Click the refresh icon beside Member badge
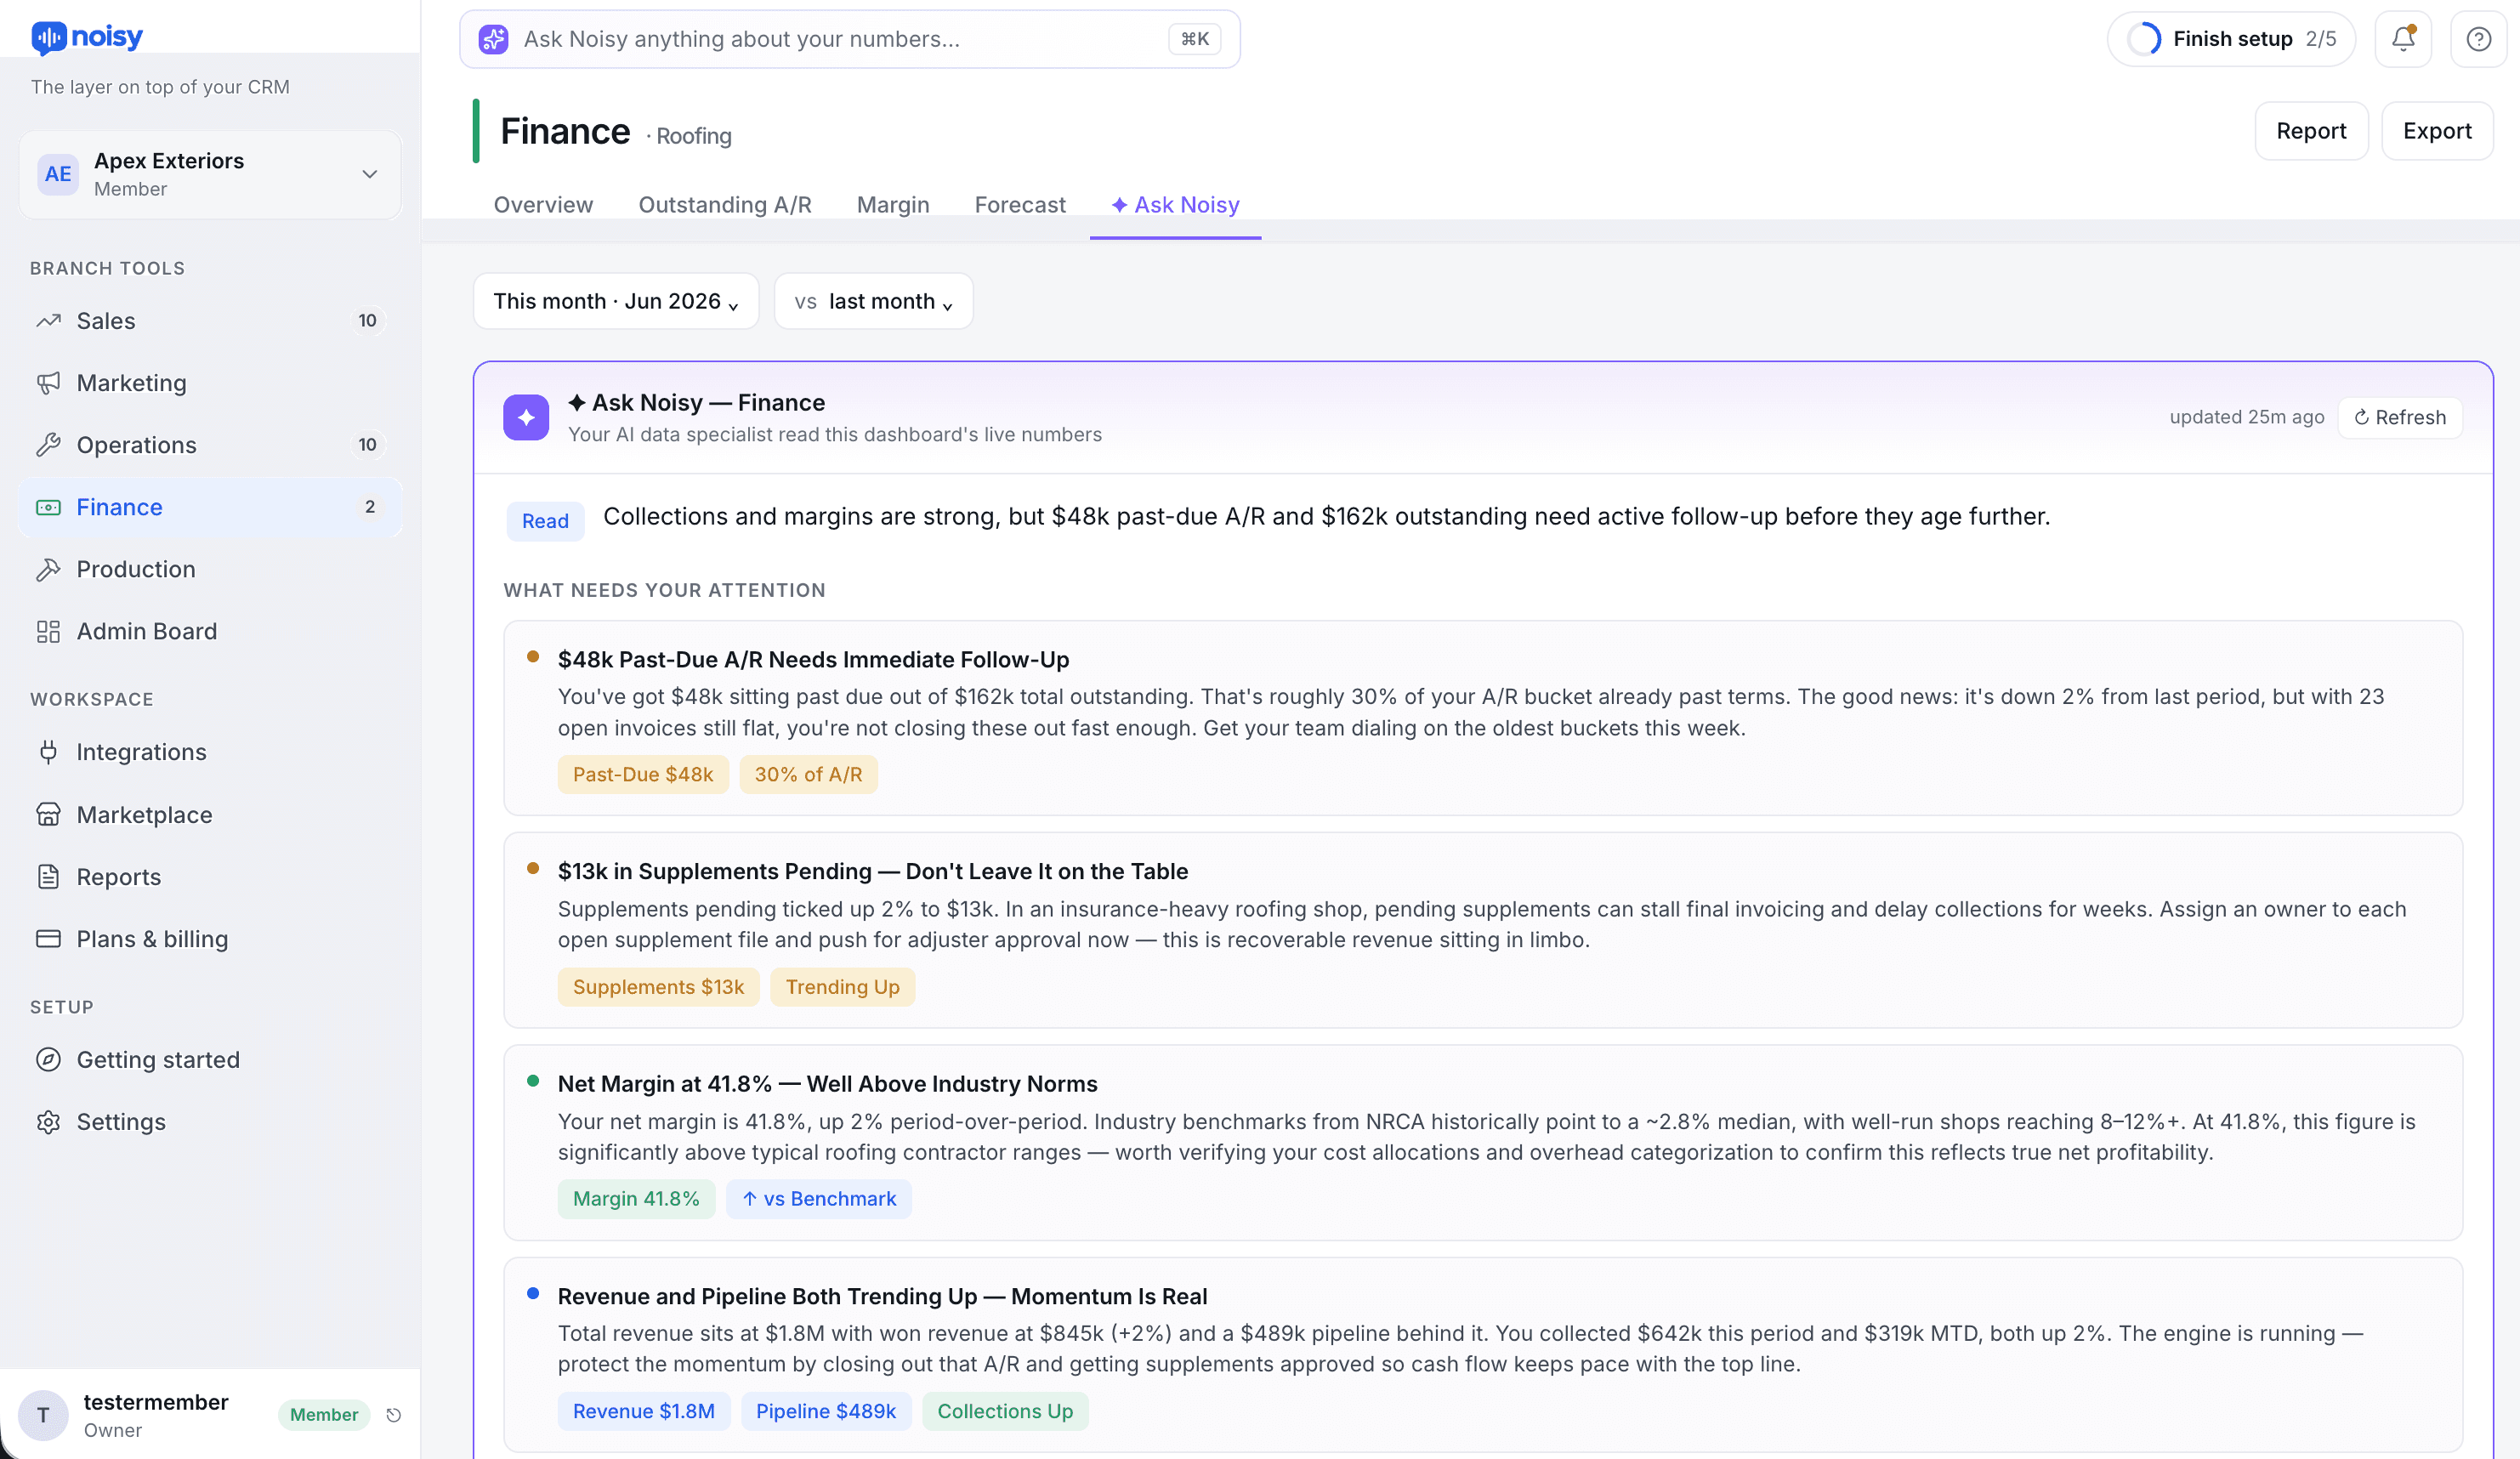 [x=394, y=1414]
